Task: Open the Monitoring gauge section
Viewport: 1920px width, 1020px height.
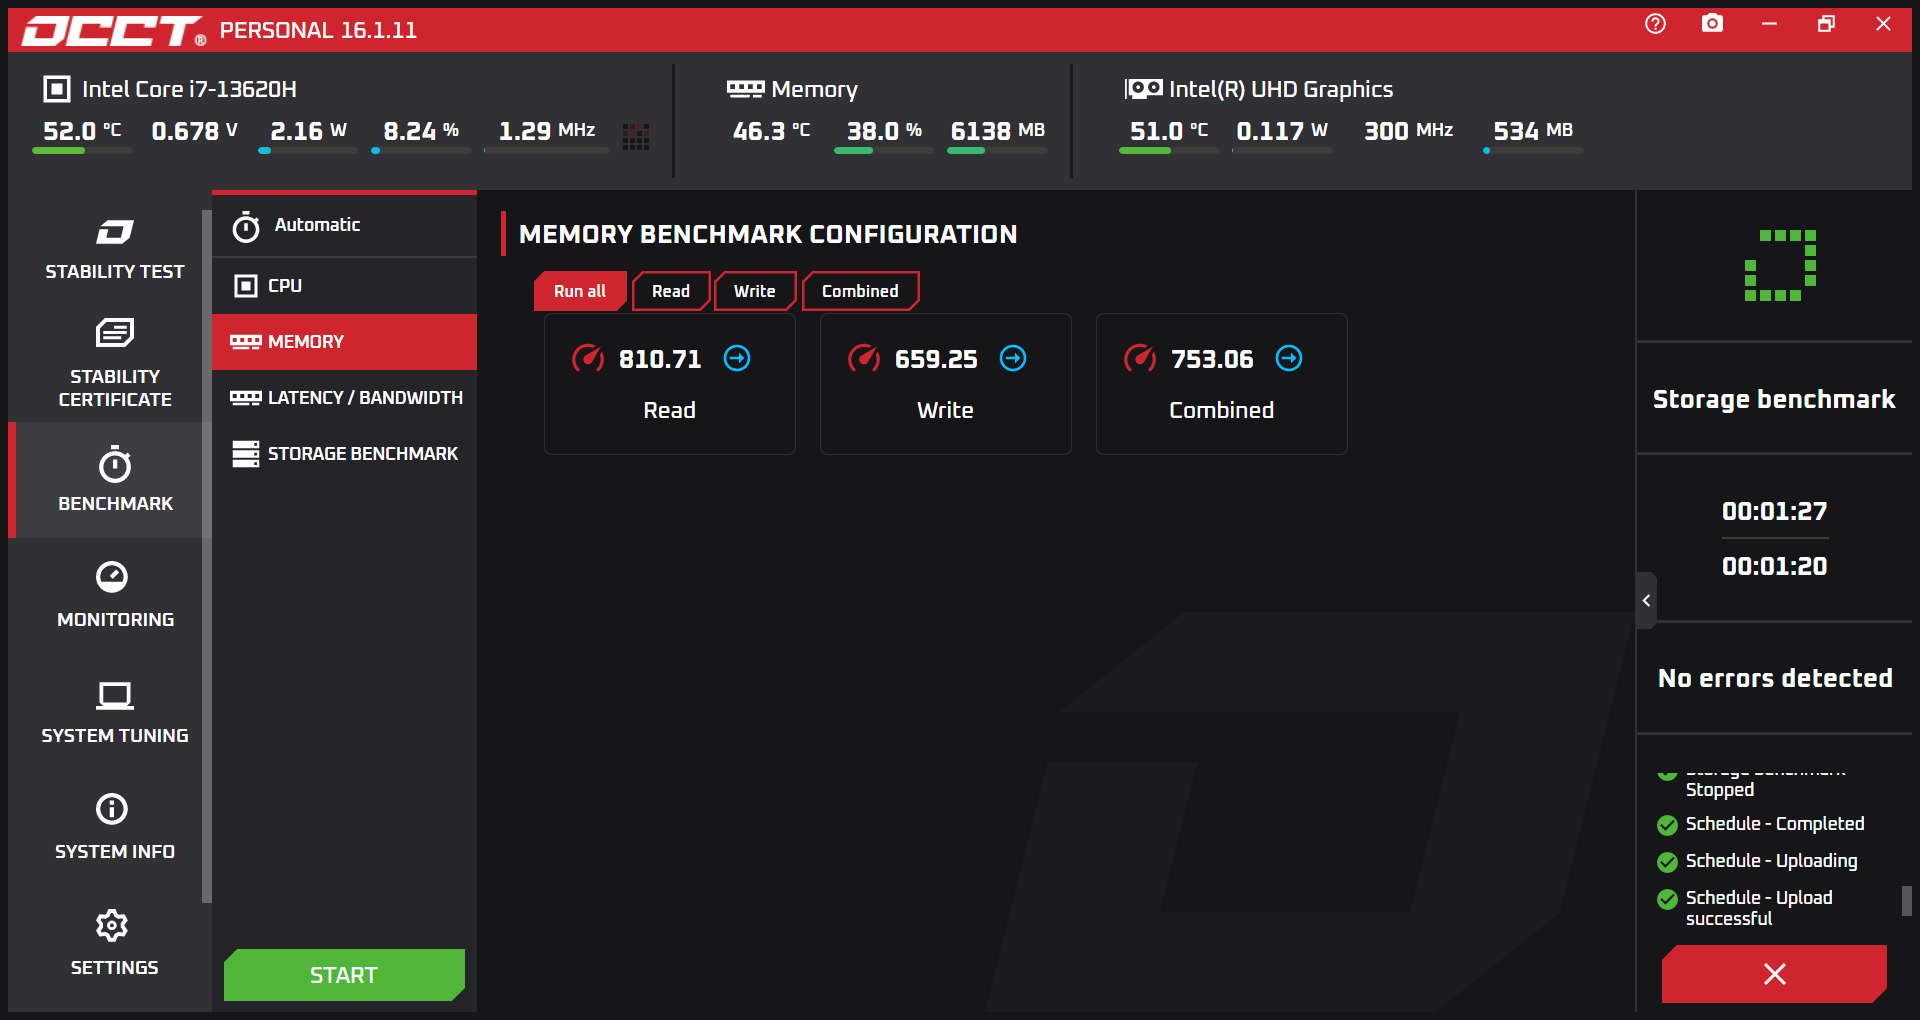Action: coord(114,595)
